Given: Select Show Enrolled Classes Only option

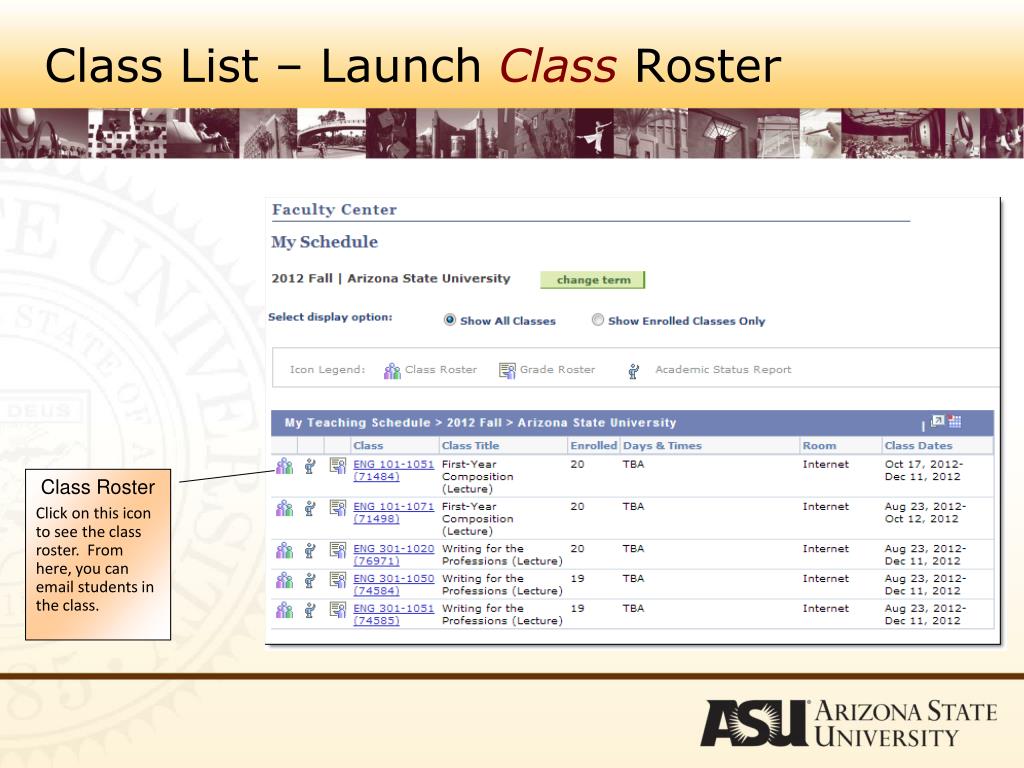Looking at the screenshot, I should pos(598,320).
